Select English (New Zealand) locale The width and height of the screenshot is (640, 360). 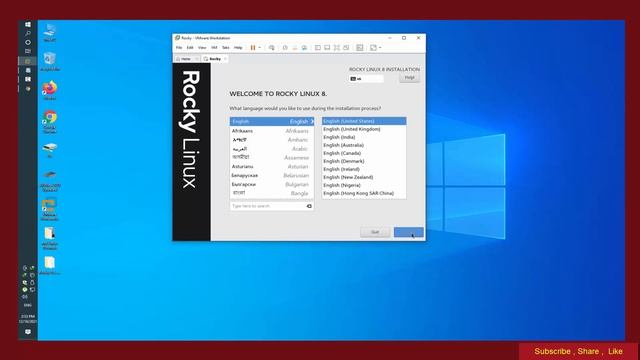pos(364,177)
